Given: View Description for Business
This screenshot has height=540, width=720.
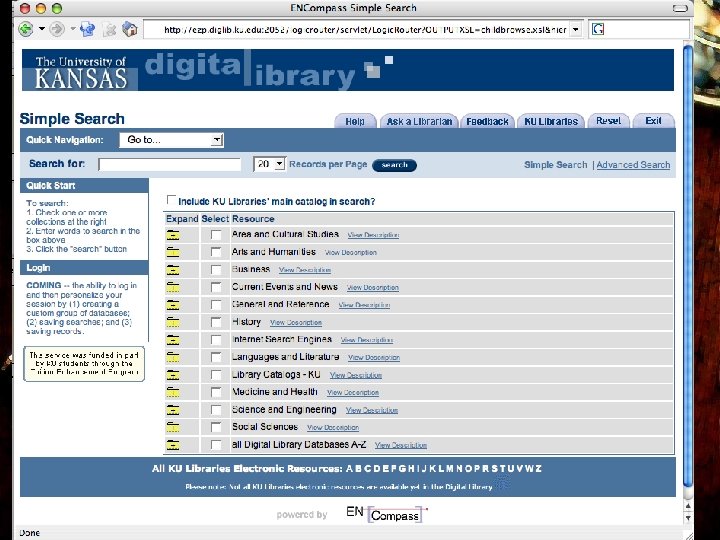Looking at the screenshot, I should [x=305, y=270].
